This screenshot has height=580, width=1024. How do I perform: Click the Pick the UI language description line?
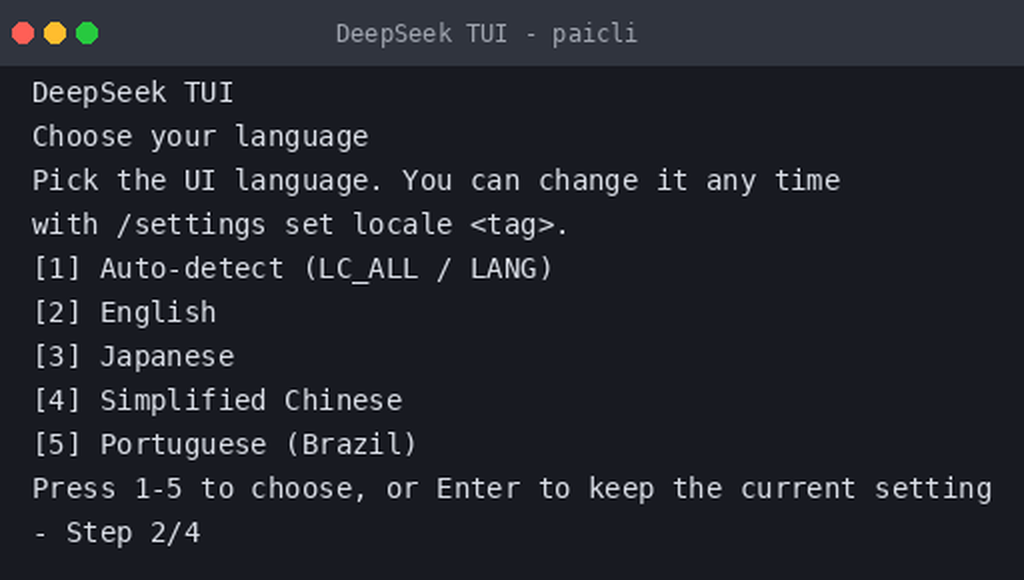(436, 181)
